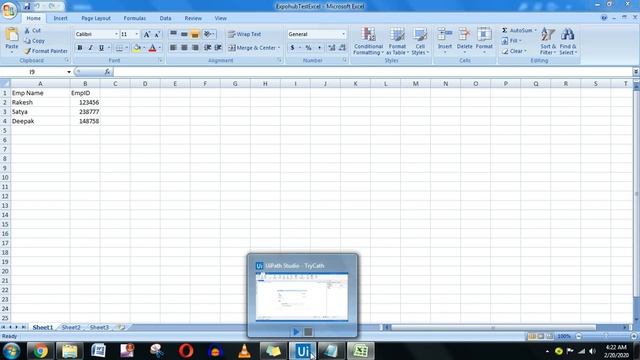Open Conditional Formatting

[368, 41]
